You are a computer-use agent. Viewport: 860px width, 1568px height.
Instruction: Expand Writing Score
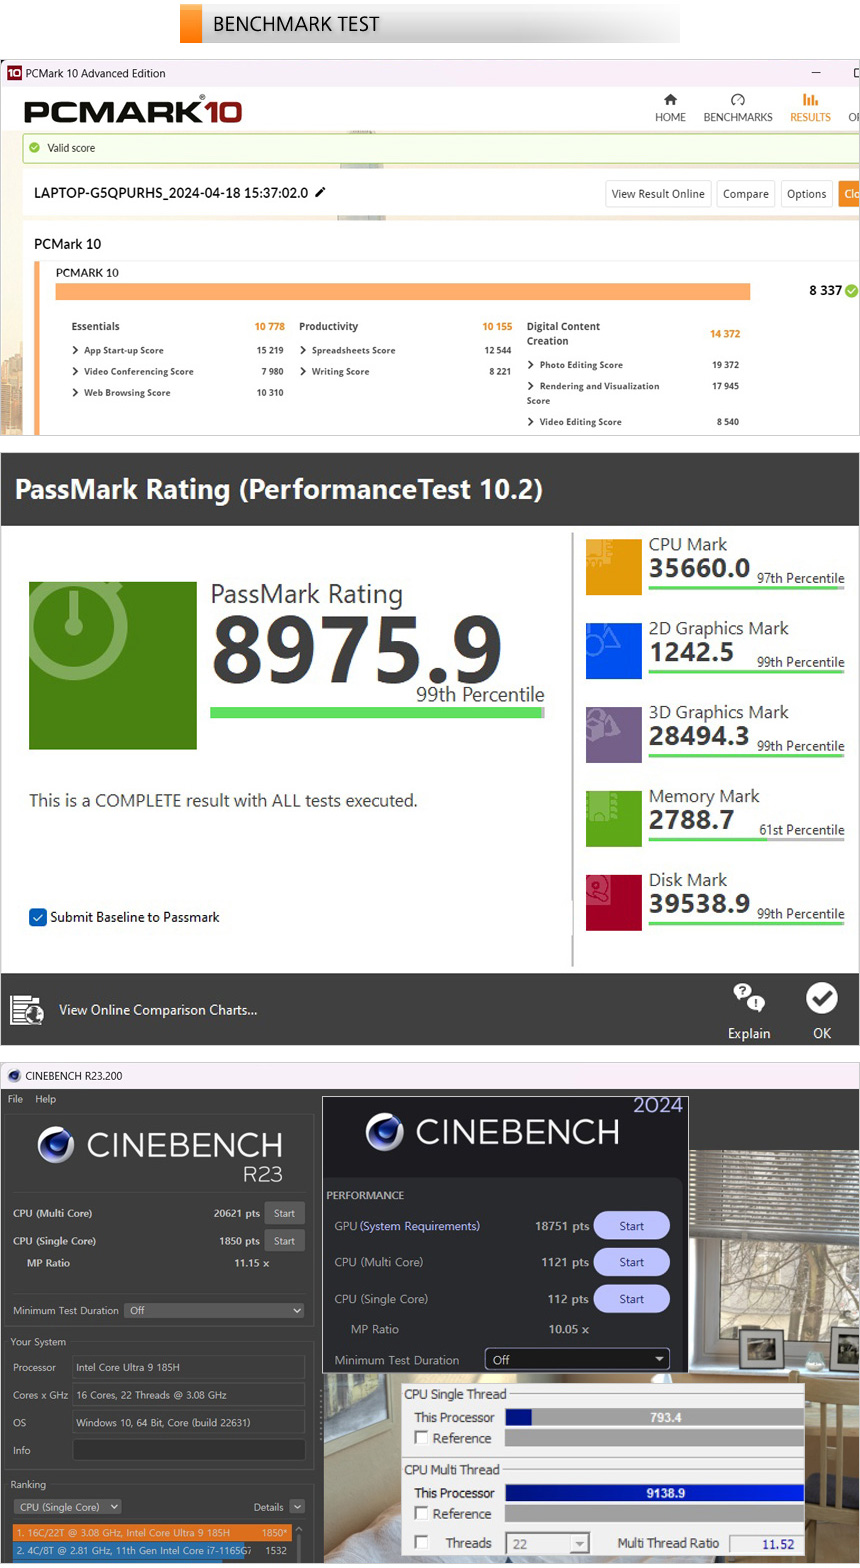(x=303, y=372)
